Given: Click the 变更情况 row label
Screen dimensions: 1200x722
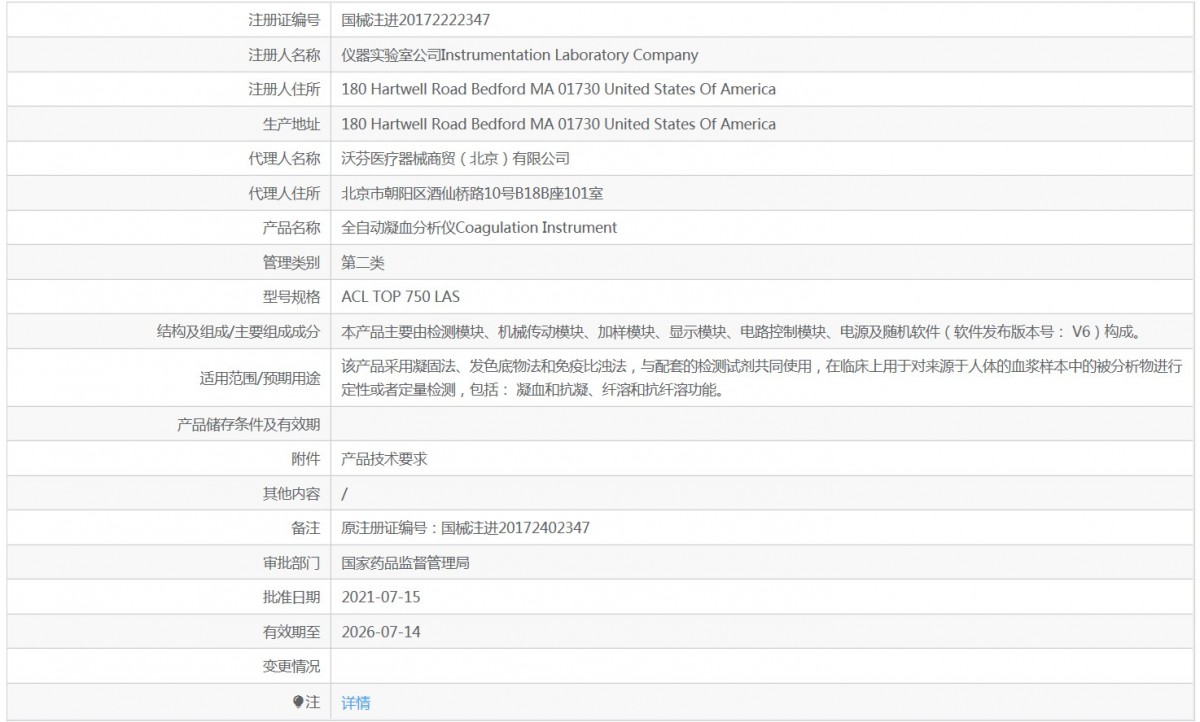Looking at the screenshot, I should click(x=291, y=666).
